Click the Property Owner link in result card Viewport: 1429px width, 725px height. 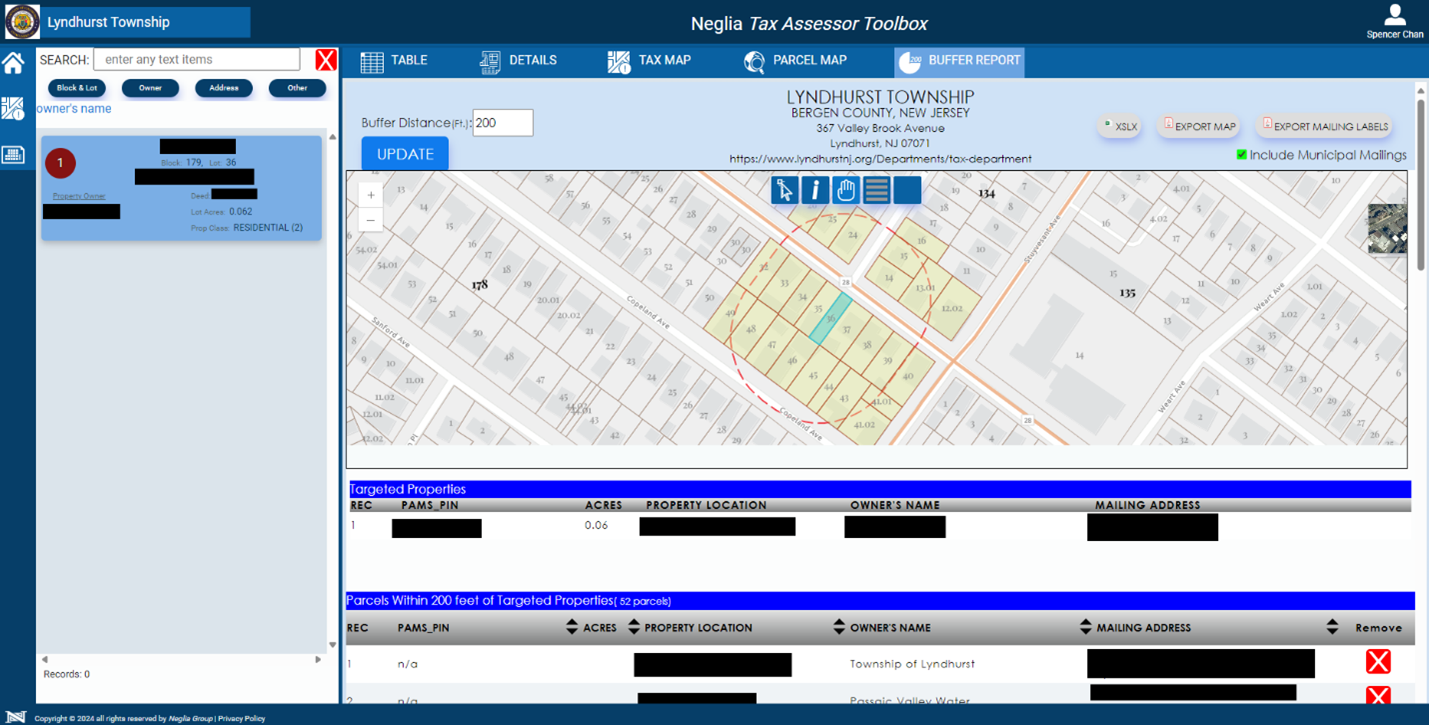[x=79, y=196]
